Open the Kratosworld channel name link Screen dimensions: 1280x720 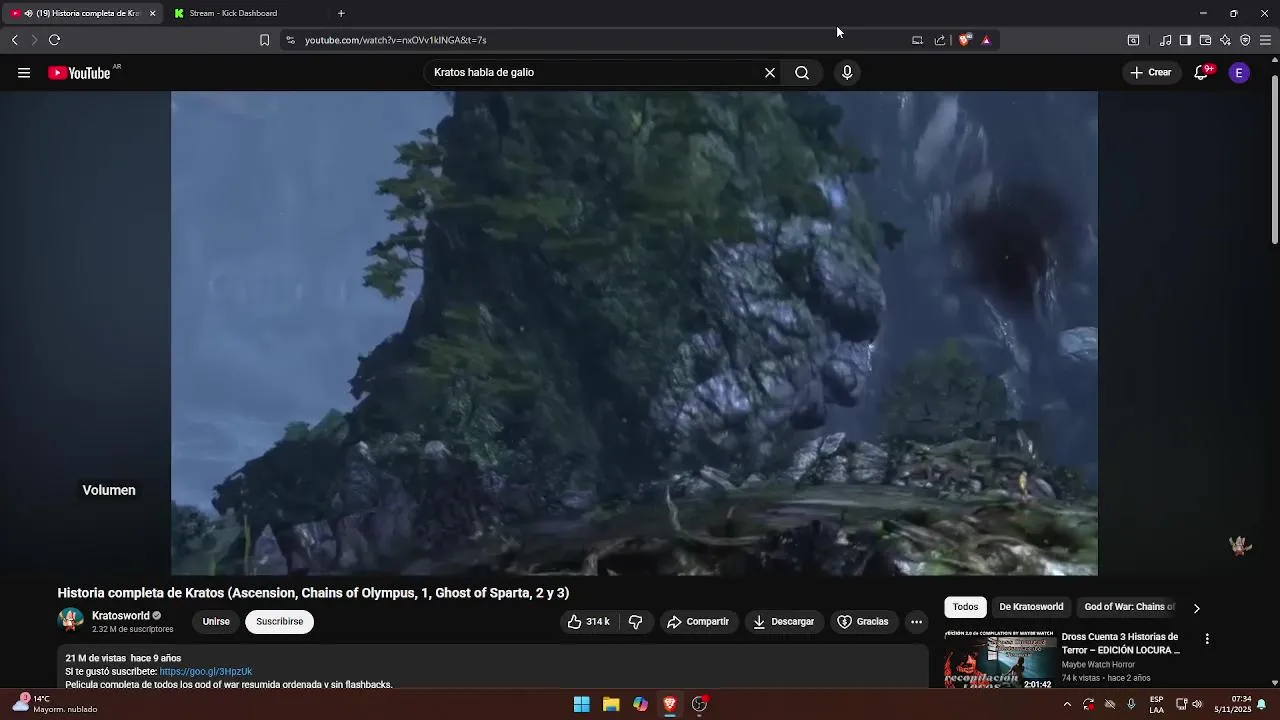(x=121, y=616)
